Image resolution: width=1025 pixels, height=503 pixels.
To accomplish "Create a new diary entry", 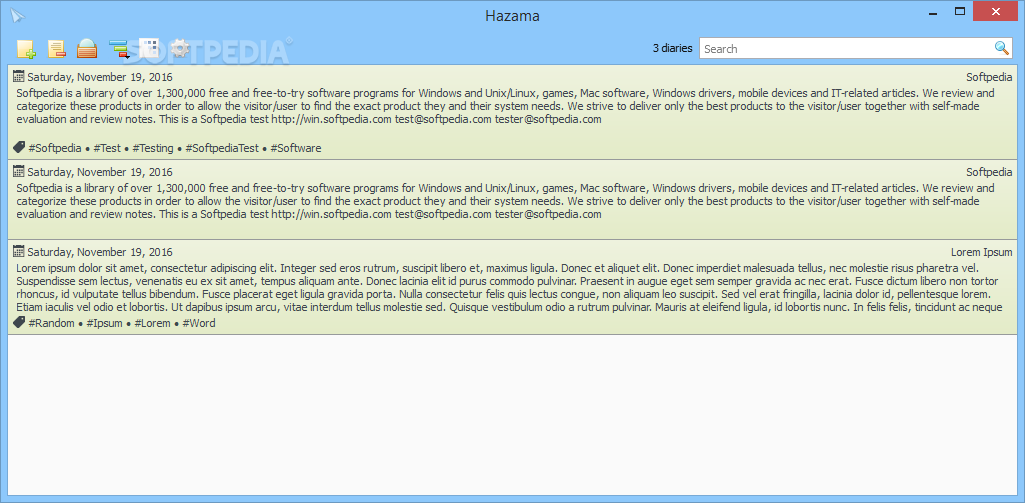I will coord(26,49).
